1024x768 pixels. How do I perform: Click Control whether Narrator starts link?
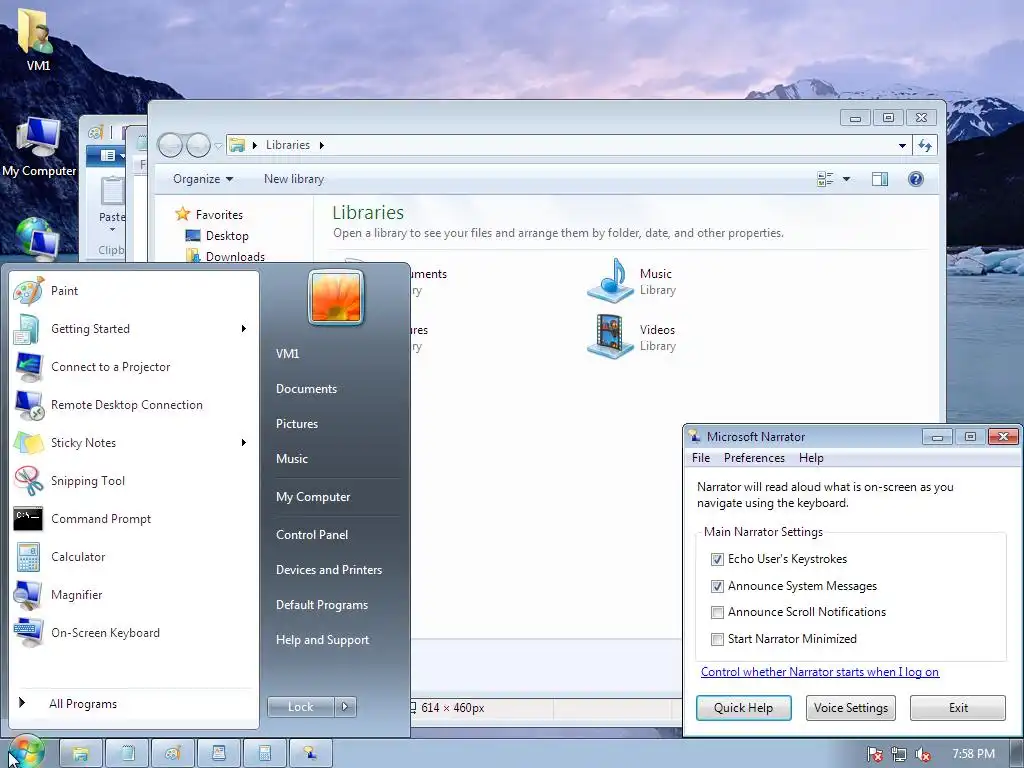820,672
